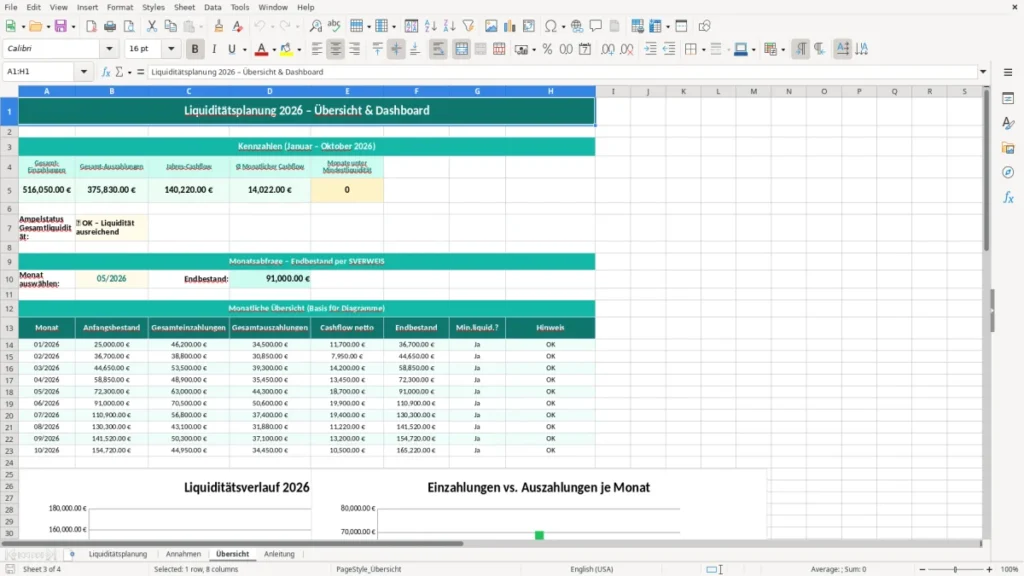Click Sort Descending icon

pos(449,26)
